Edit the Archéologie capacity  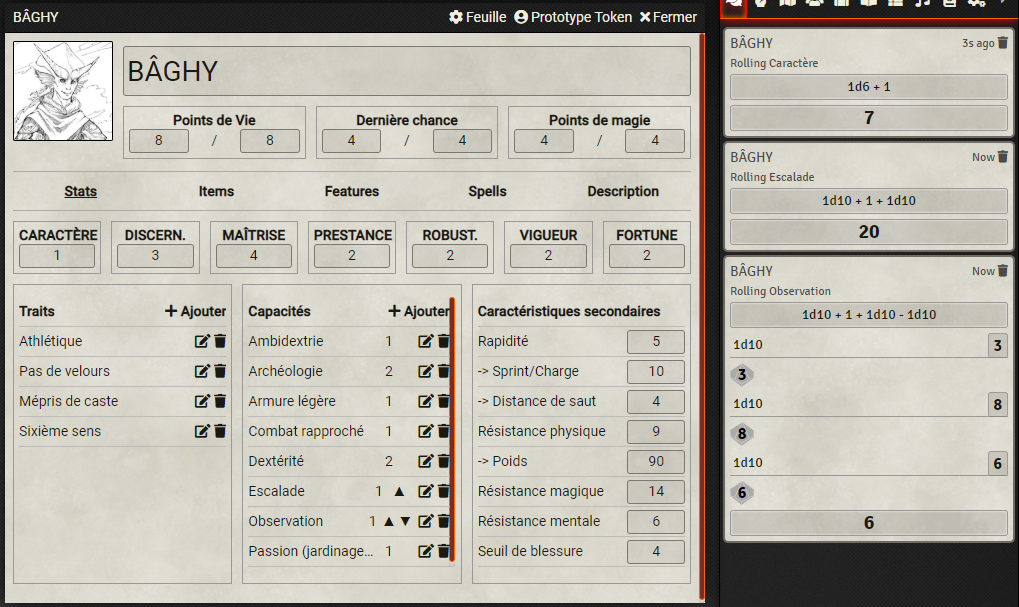tap(426, 371)
